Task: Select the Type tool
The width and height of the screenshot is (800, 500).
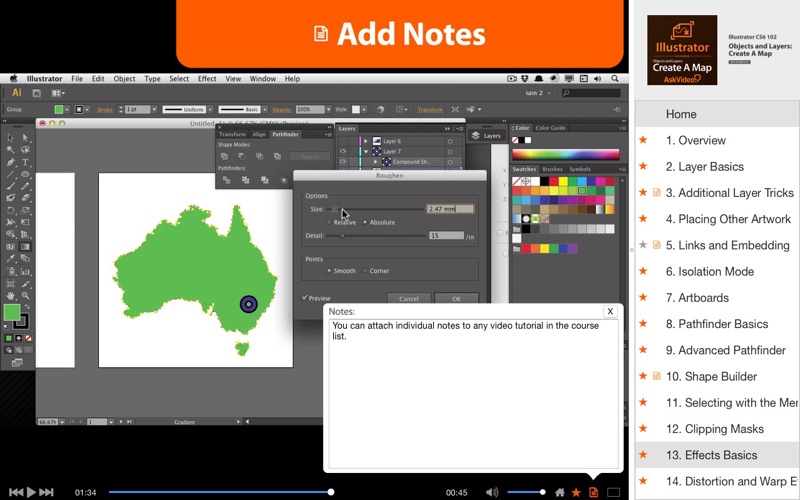Action: [x=25, y=162]
